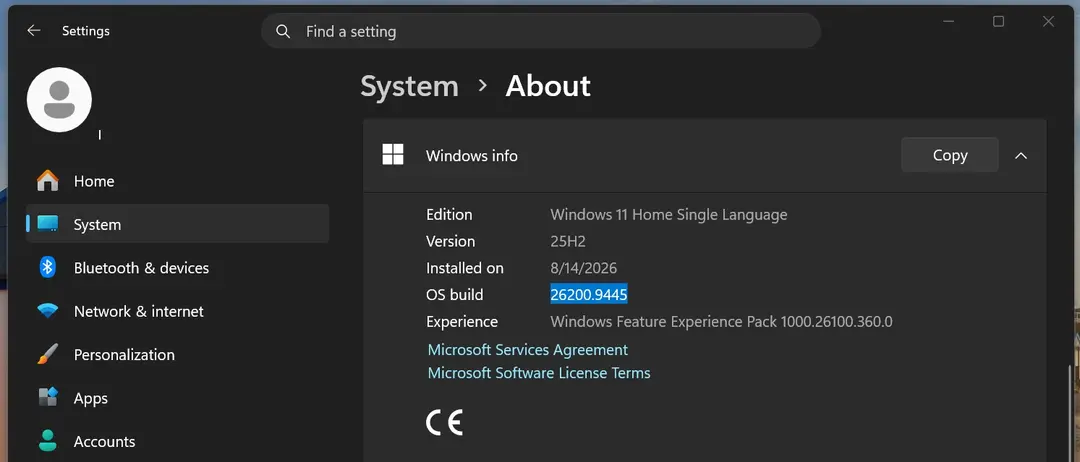Click the Accounts person icon
The image size is (1080, 462).
tap(48, 441)
